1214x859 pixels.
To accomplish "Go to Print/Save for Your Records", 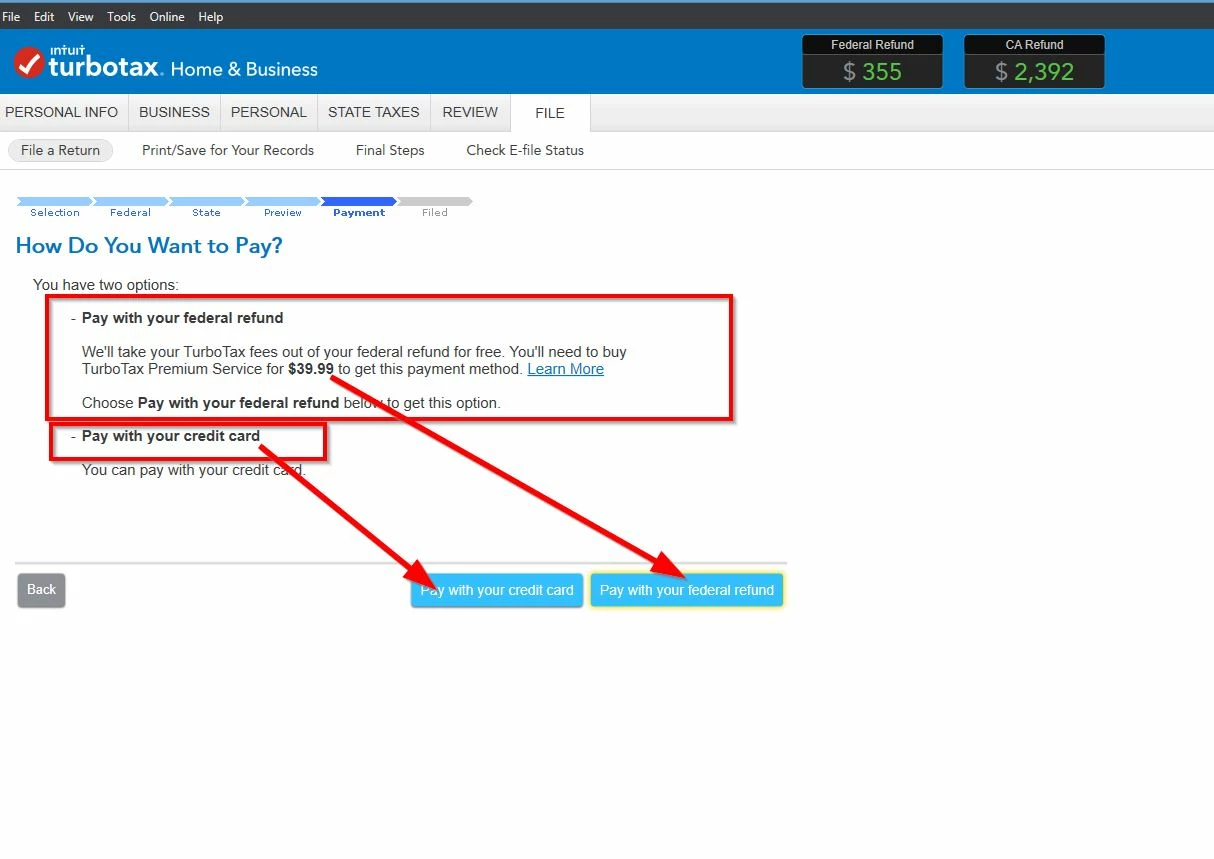I will click(x=228, y=150).
